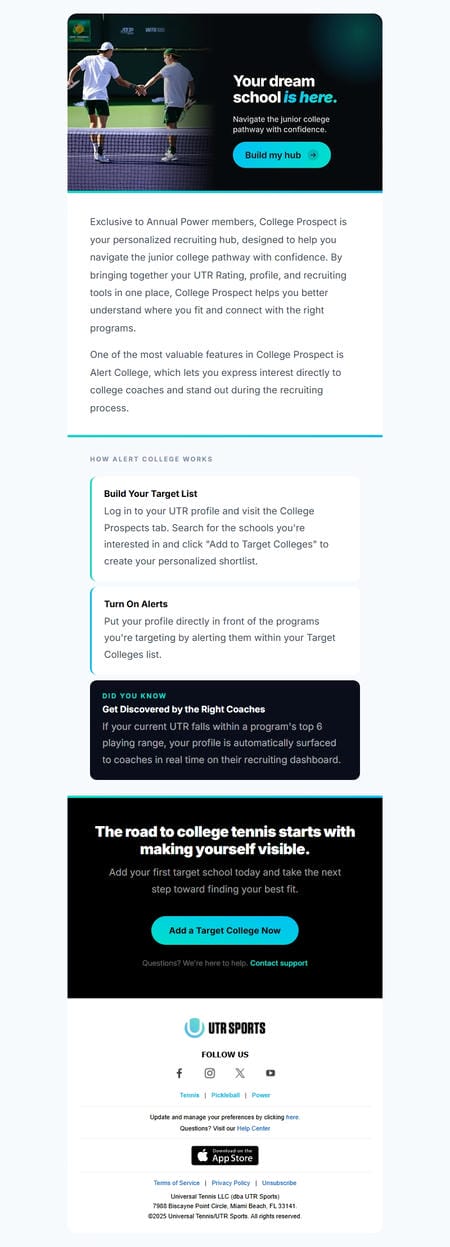Image resolution: width=450 pixels, height=1247 pixels.
Task: Click the Download on the App Store badge
Action: [x=225, y=1155]
